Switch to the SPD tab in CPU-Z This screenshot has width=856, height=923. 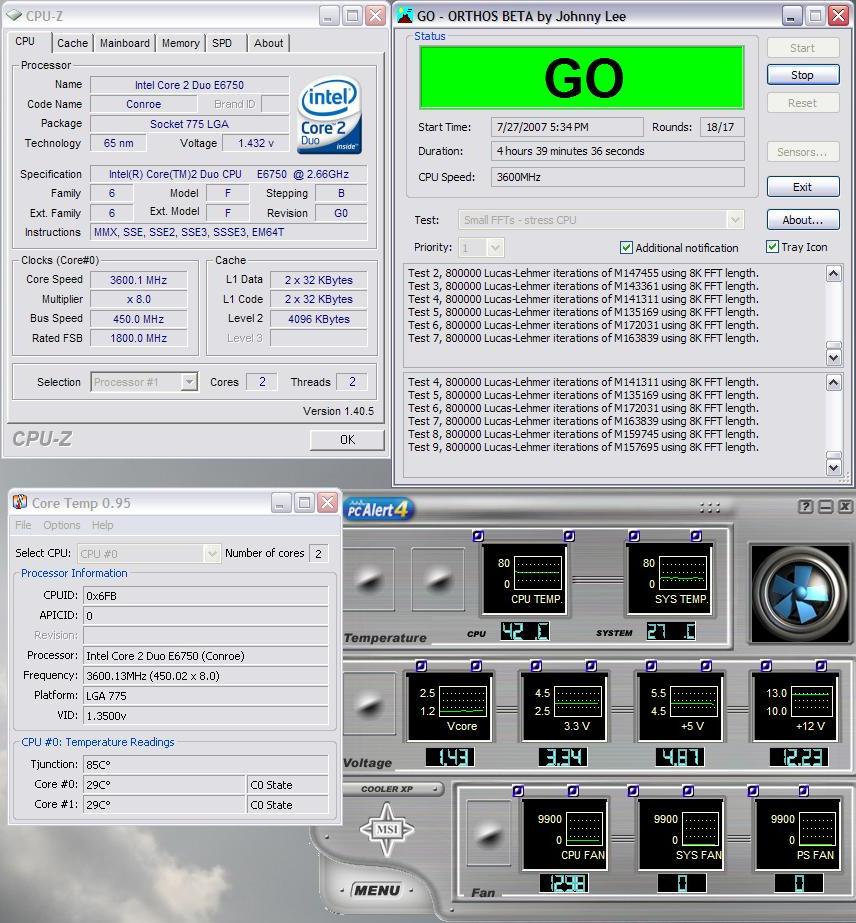(222, 43)
